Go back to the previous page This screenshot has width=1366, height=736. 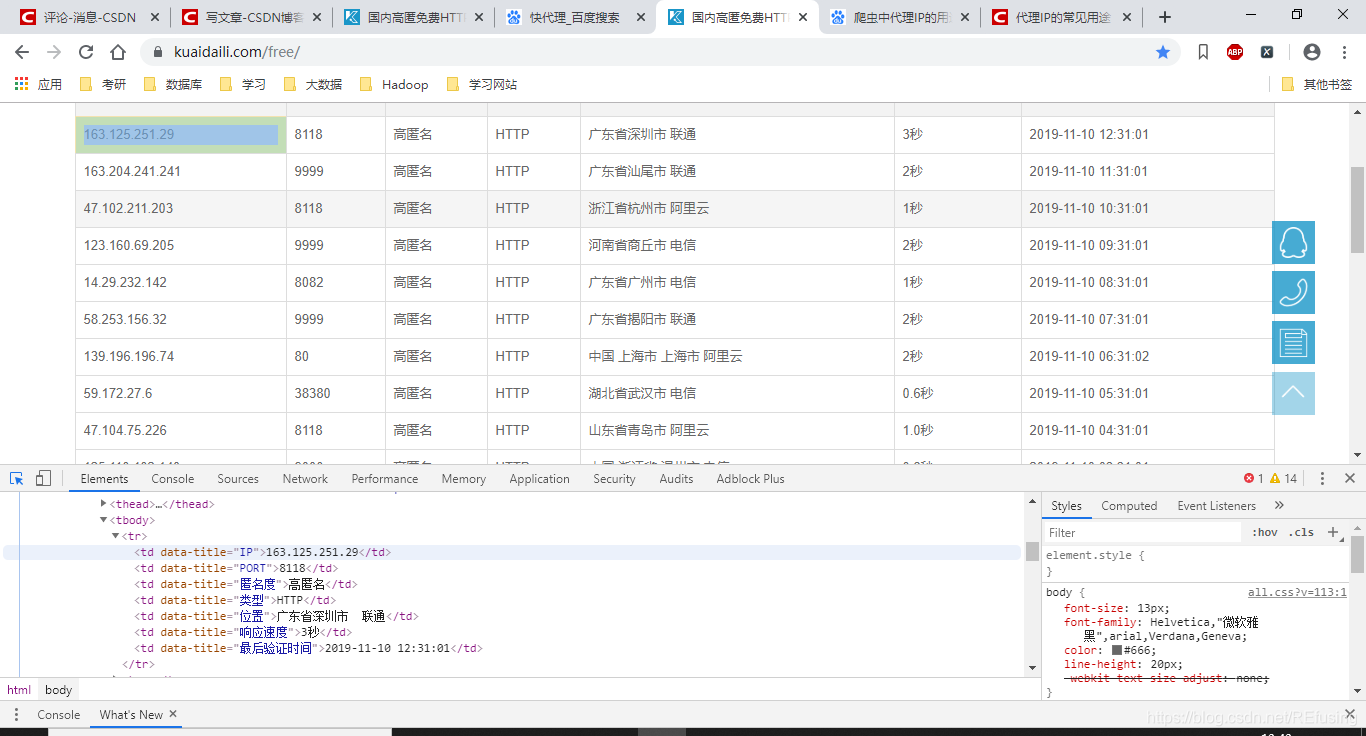[x=22, y=52]
